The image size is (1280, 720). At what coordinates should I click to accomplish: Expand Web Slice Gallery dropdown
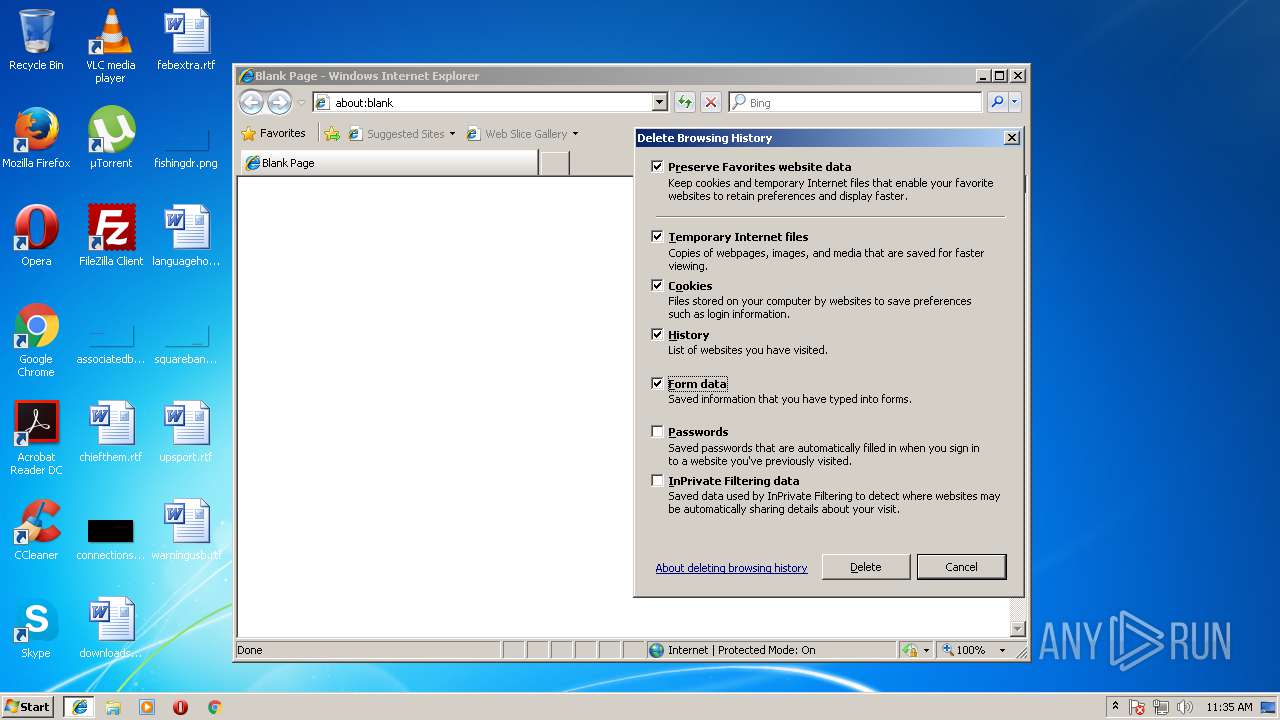(x=575, y=134)
